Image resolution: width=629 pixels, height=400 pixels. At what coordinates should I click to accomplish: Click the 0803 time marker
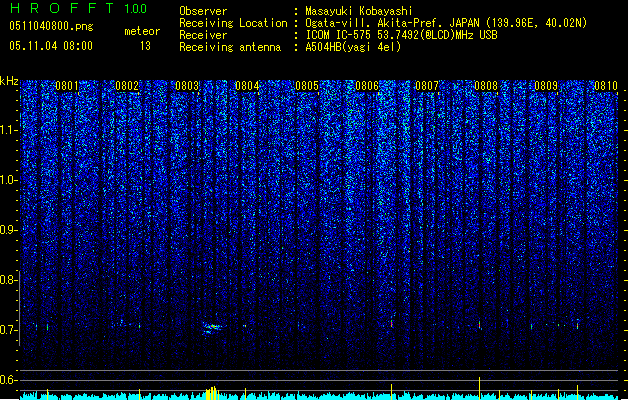pyautogui.click(x=187, y=86)
